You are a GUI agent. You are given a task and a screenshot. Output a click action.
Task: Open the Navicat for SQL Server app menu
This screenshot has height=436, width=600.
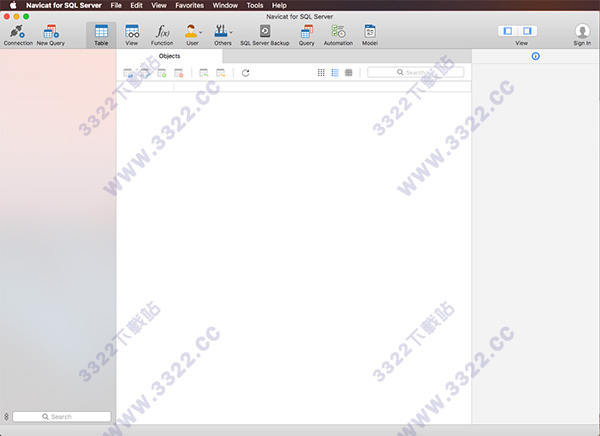pos(64,5)
